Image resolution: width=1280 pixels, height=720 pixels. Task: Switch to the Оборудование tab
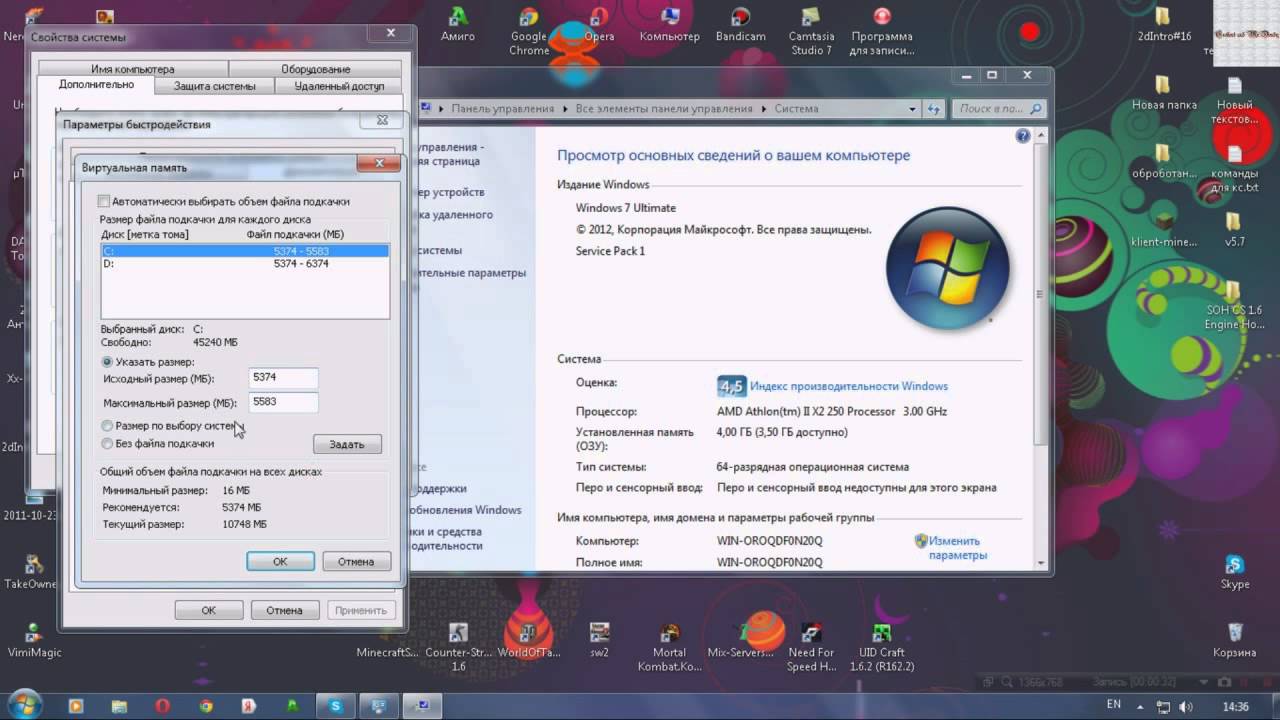point(315,69)
